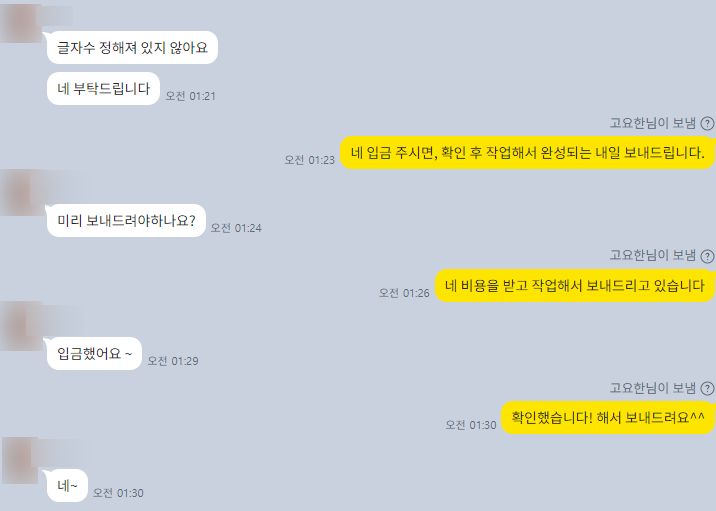Select yellow bubble 네 비용을 받고 작업해서

[575, 285]
